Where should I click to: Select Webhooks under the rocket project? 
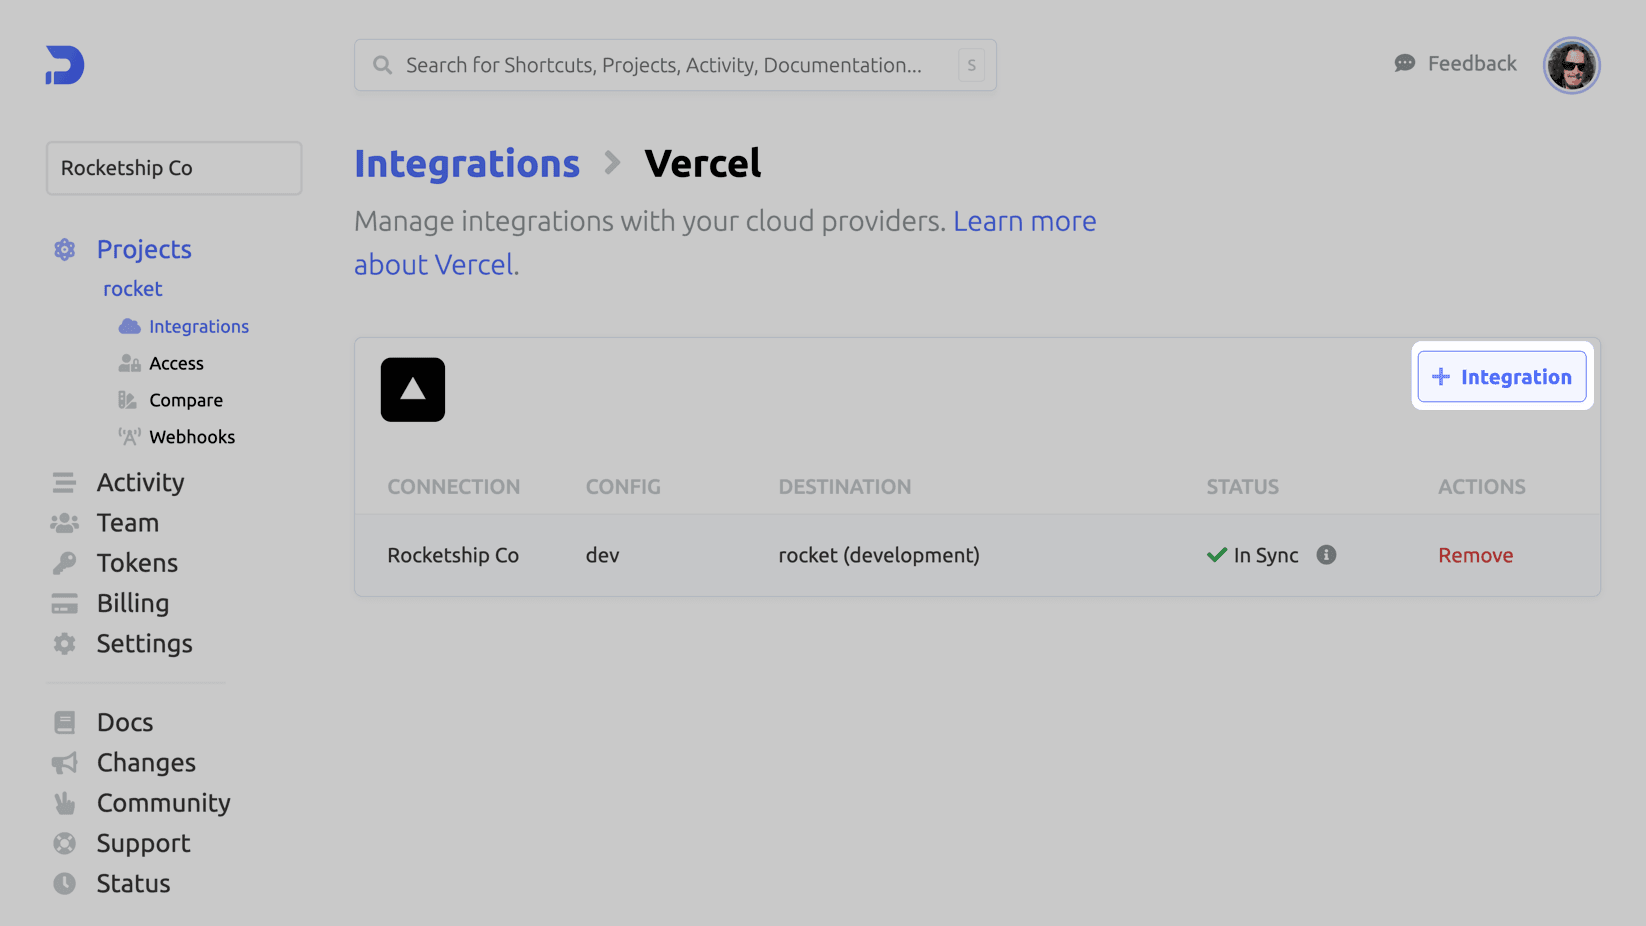coord(192,437)
